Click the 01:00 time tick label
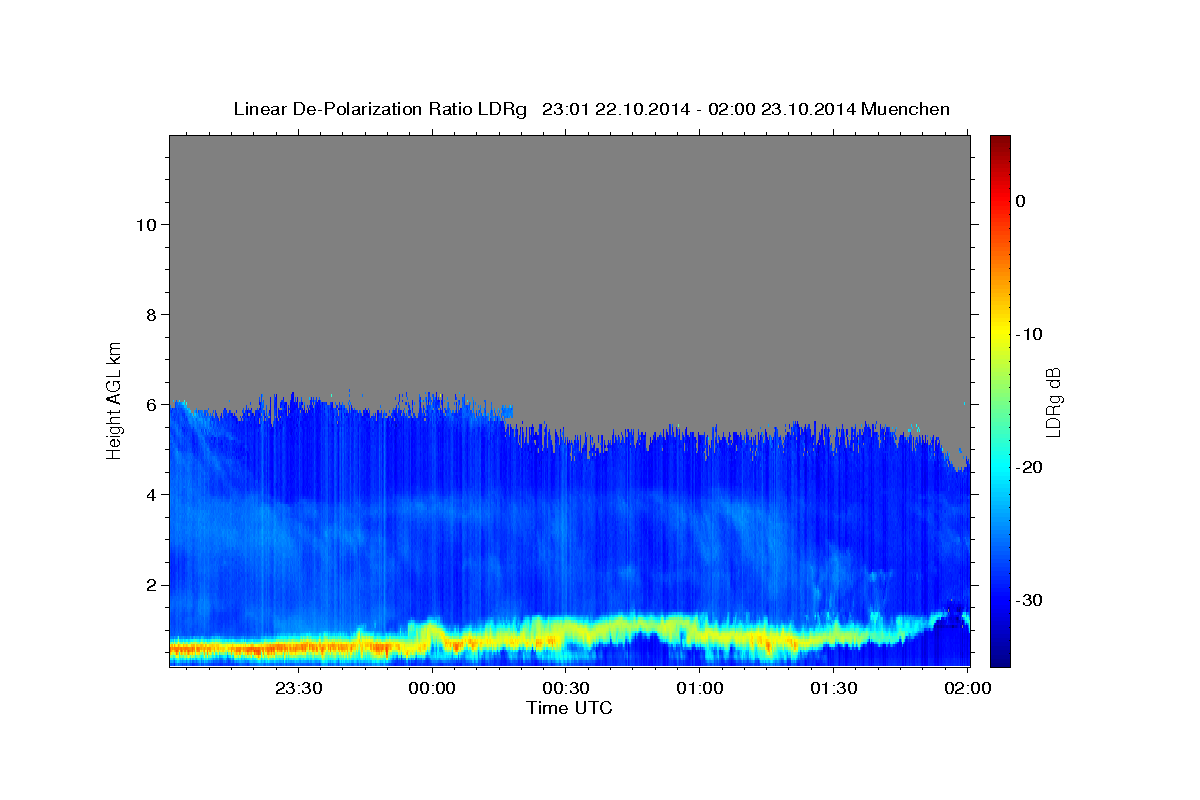 699,688
